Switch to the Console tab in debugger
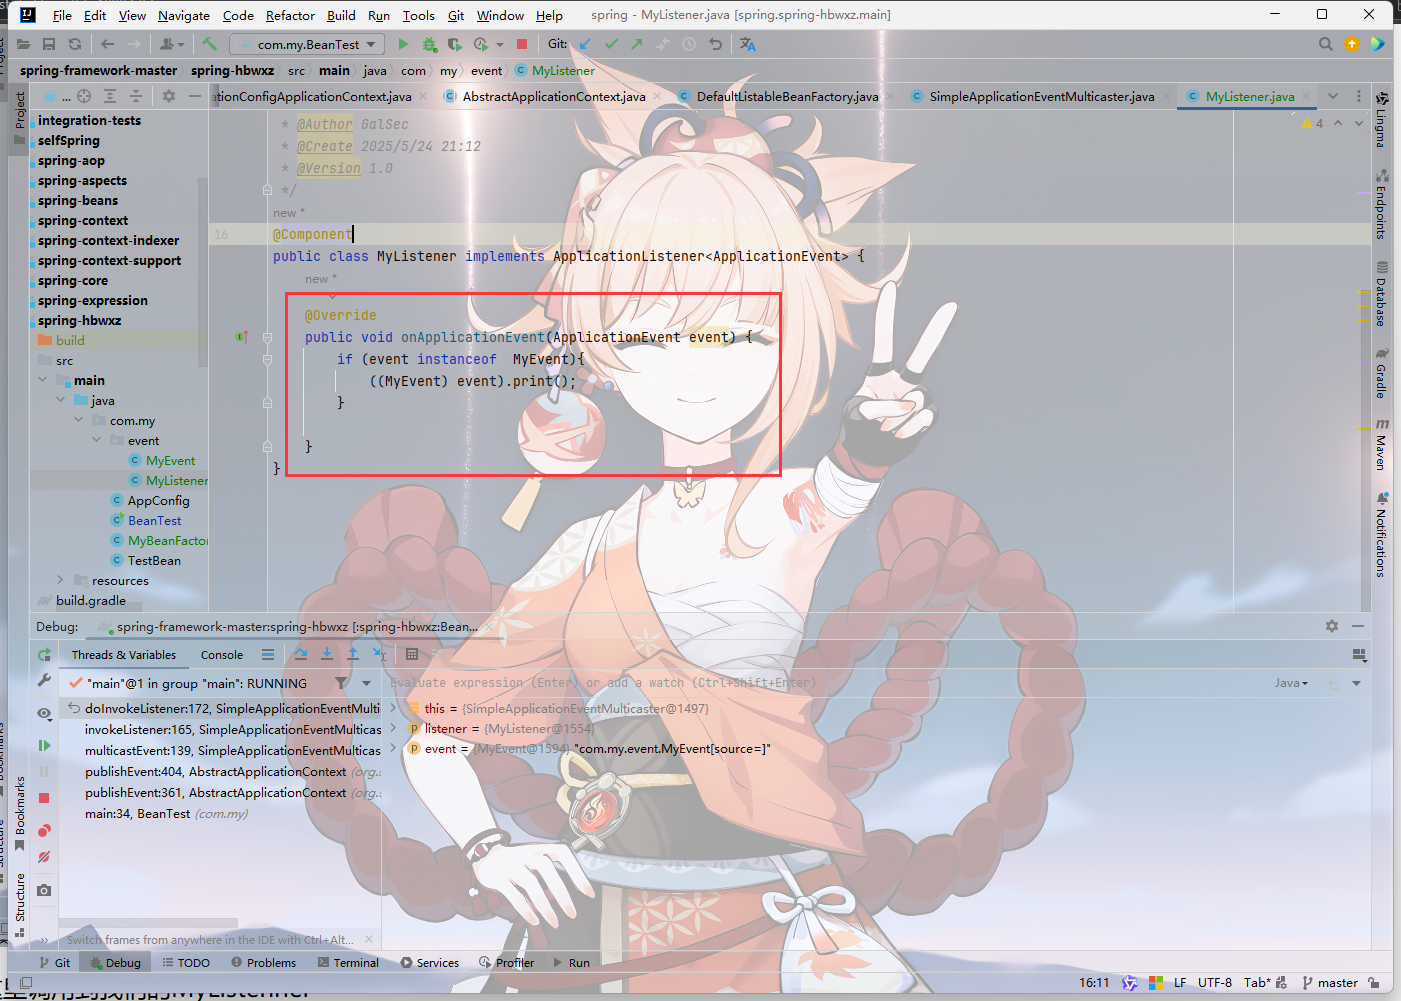The width and height of the screenshot is (1401, 1001). pyautogui.click(x=222, y=655)
